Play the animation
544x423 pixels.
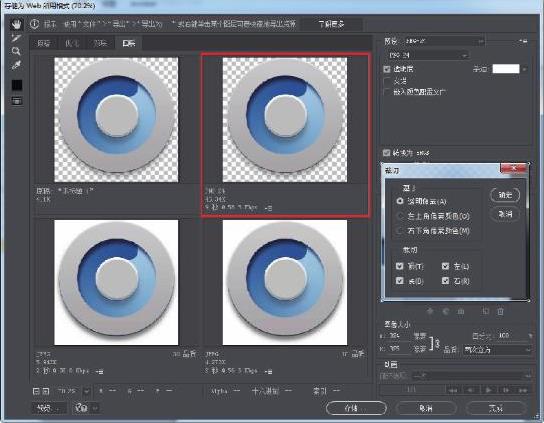[x=488, y=390]
